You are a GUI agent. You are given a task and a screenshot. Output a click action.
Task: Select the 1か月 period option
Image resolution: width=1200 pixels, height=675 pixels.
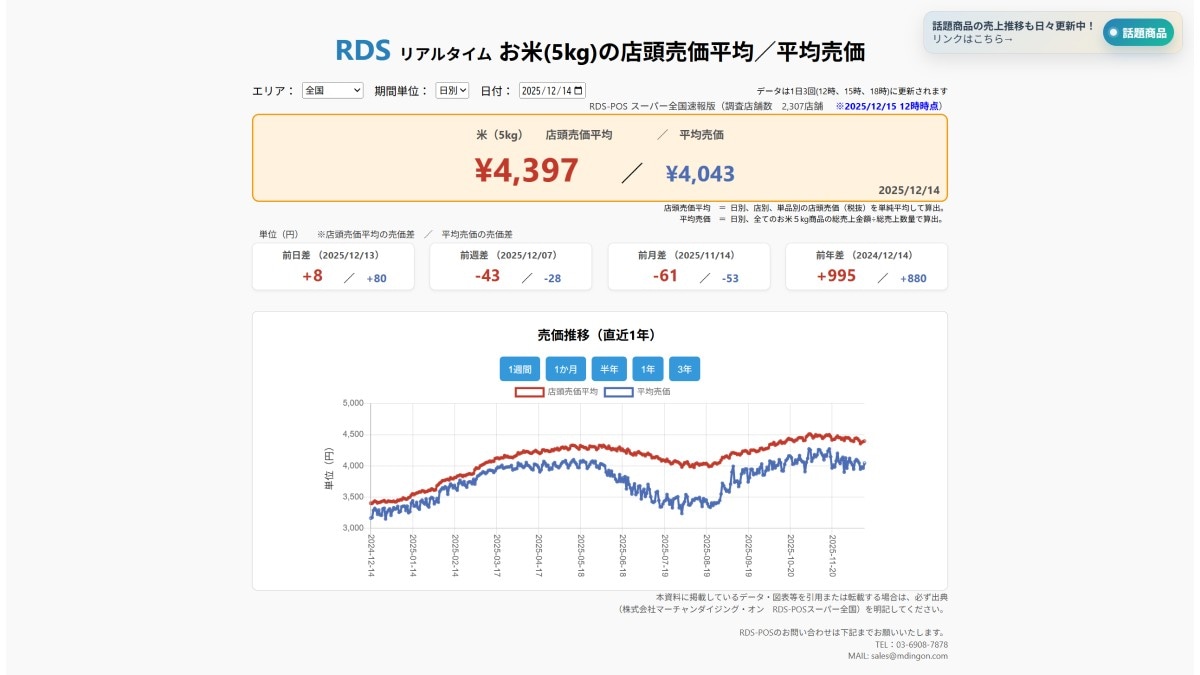click(x=565, y=369)
